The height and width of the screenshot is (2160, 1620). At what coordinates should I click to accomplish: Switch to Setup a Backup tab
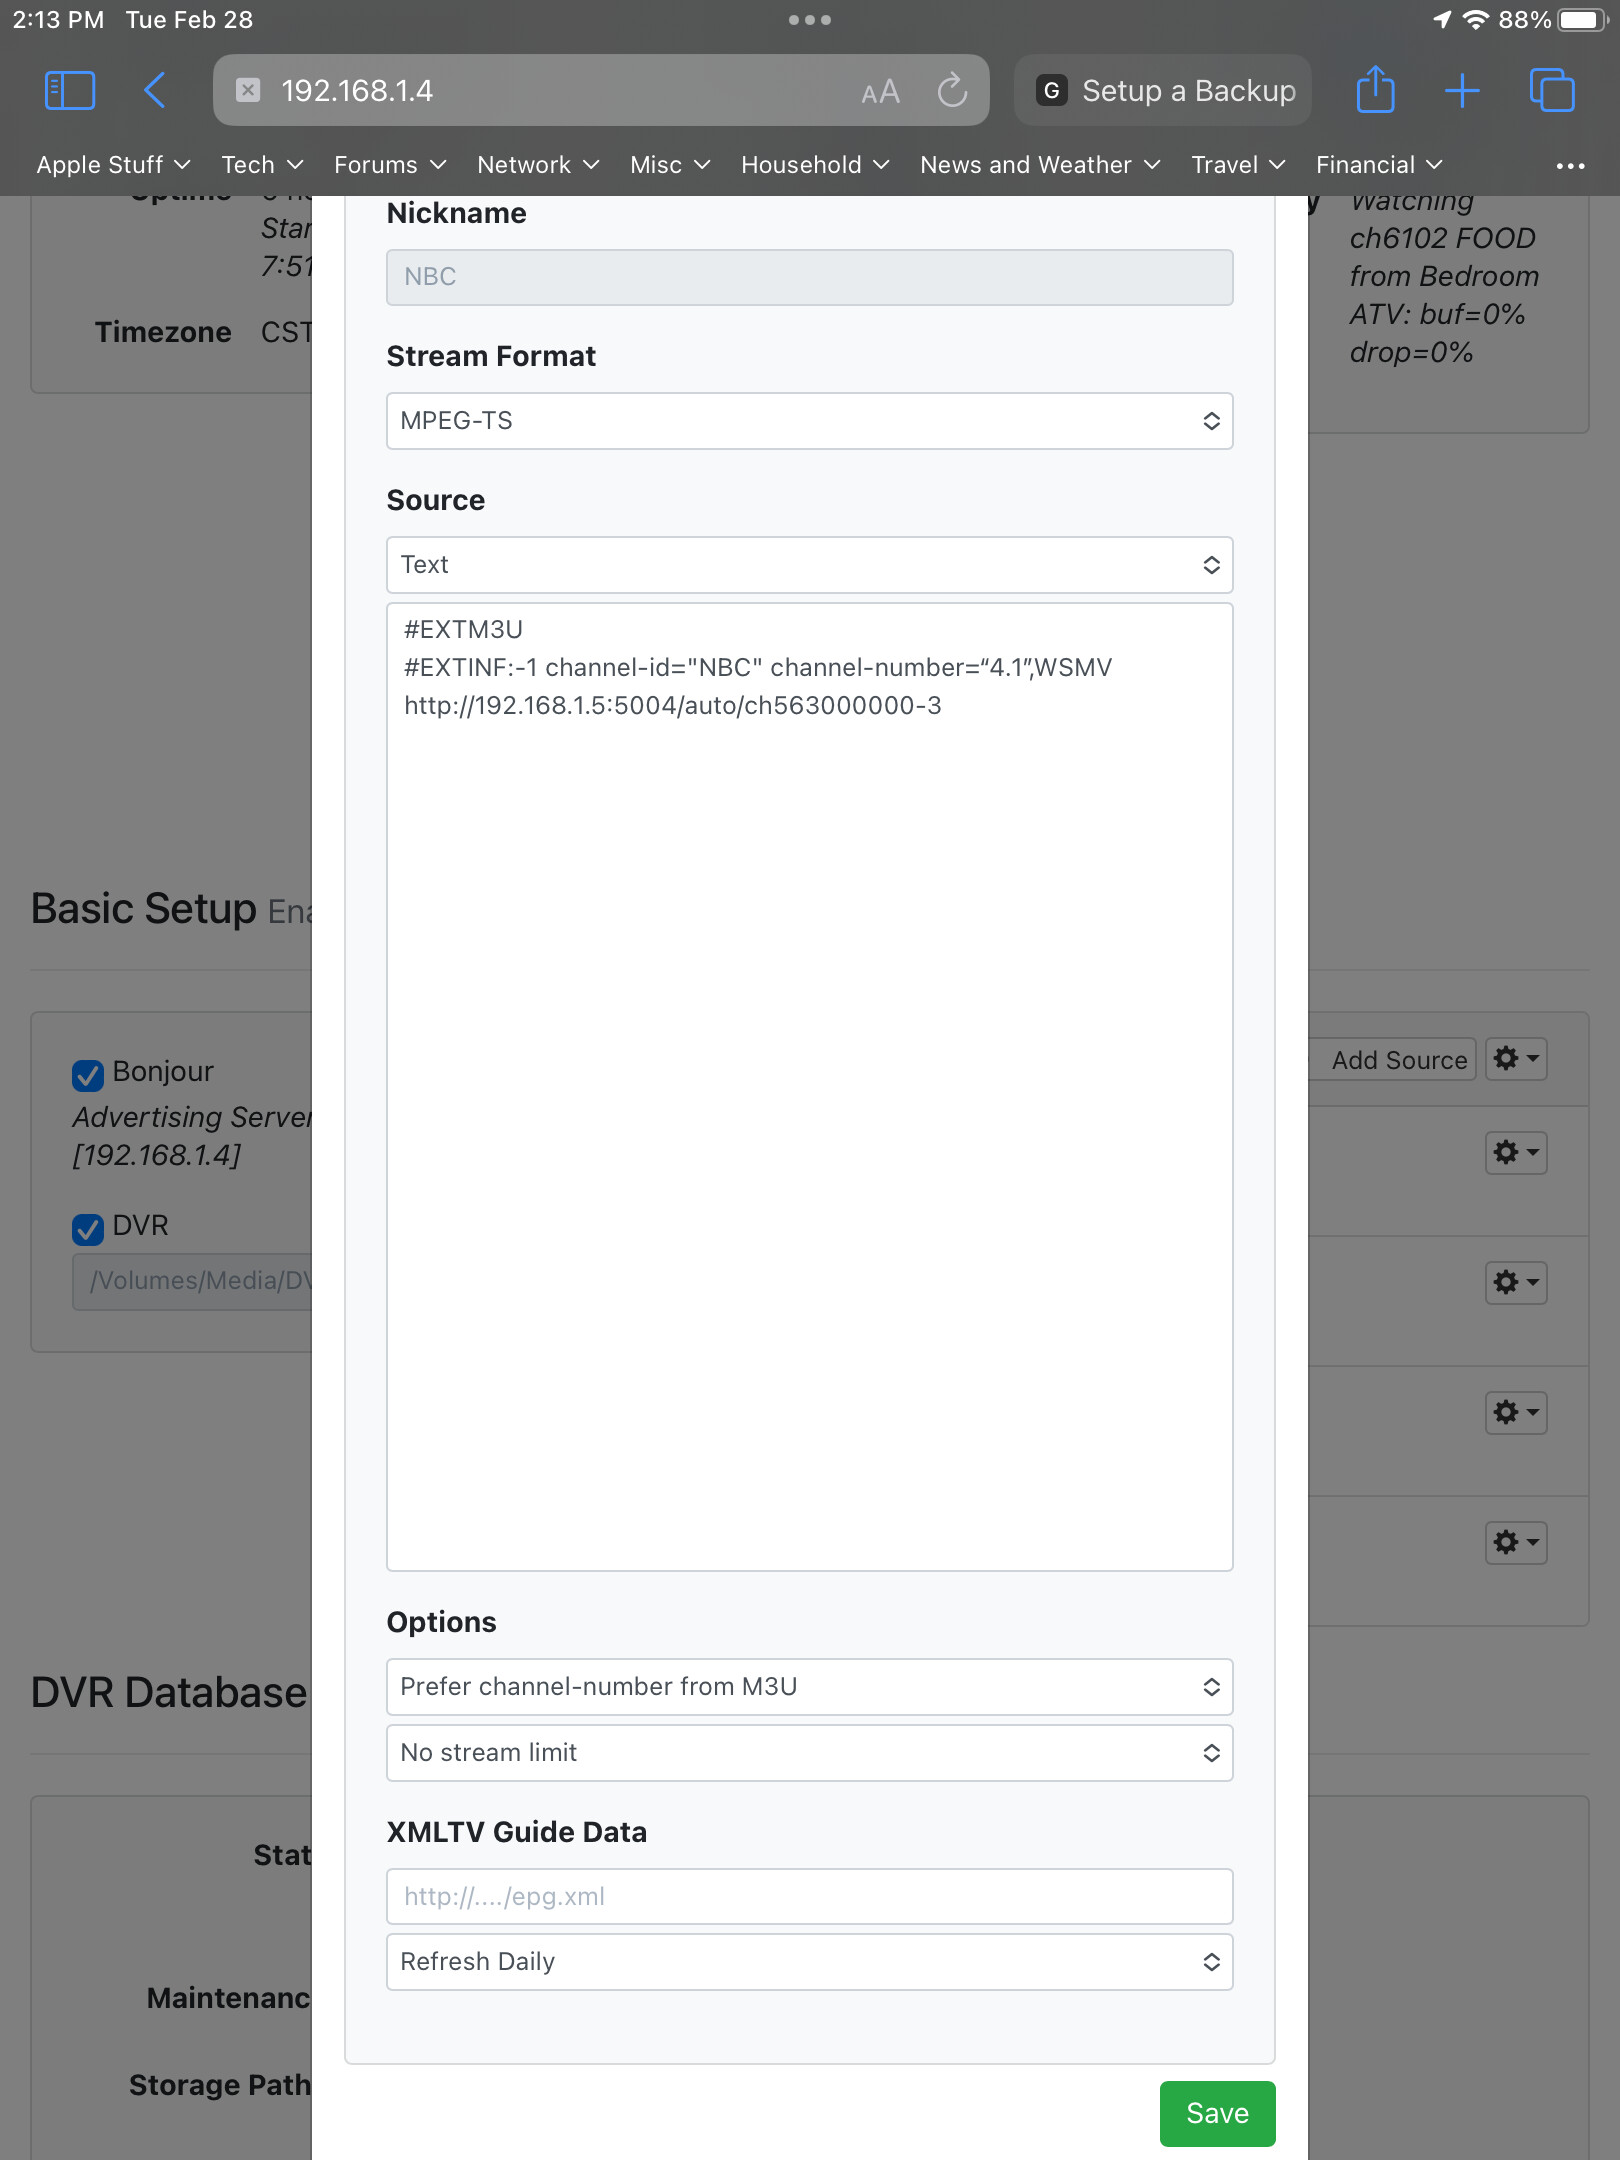pos(1164,91)
